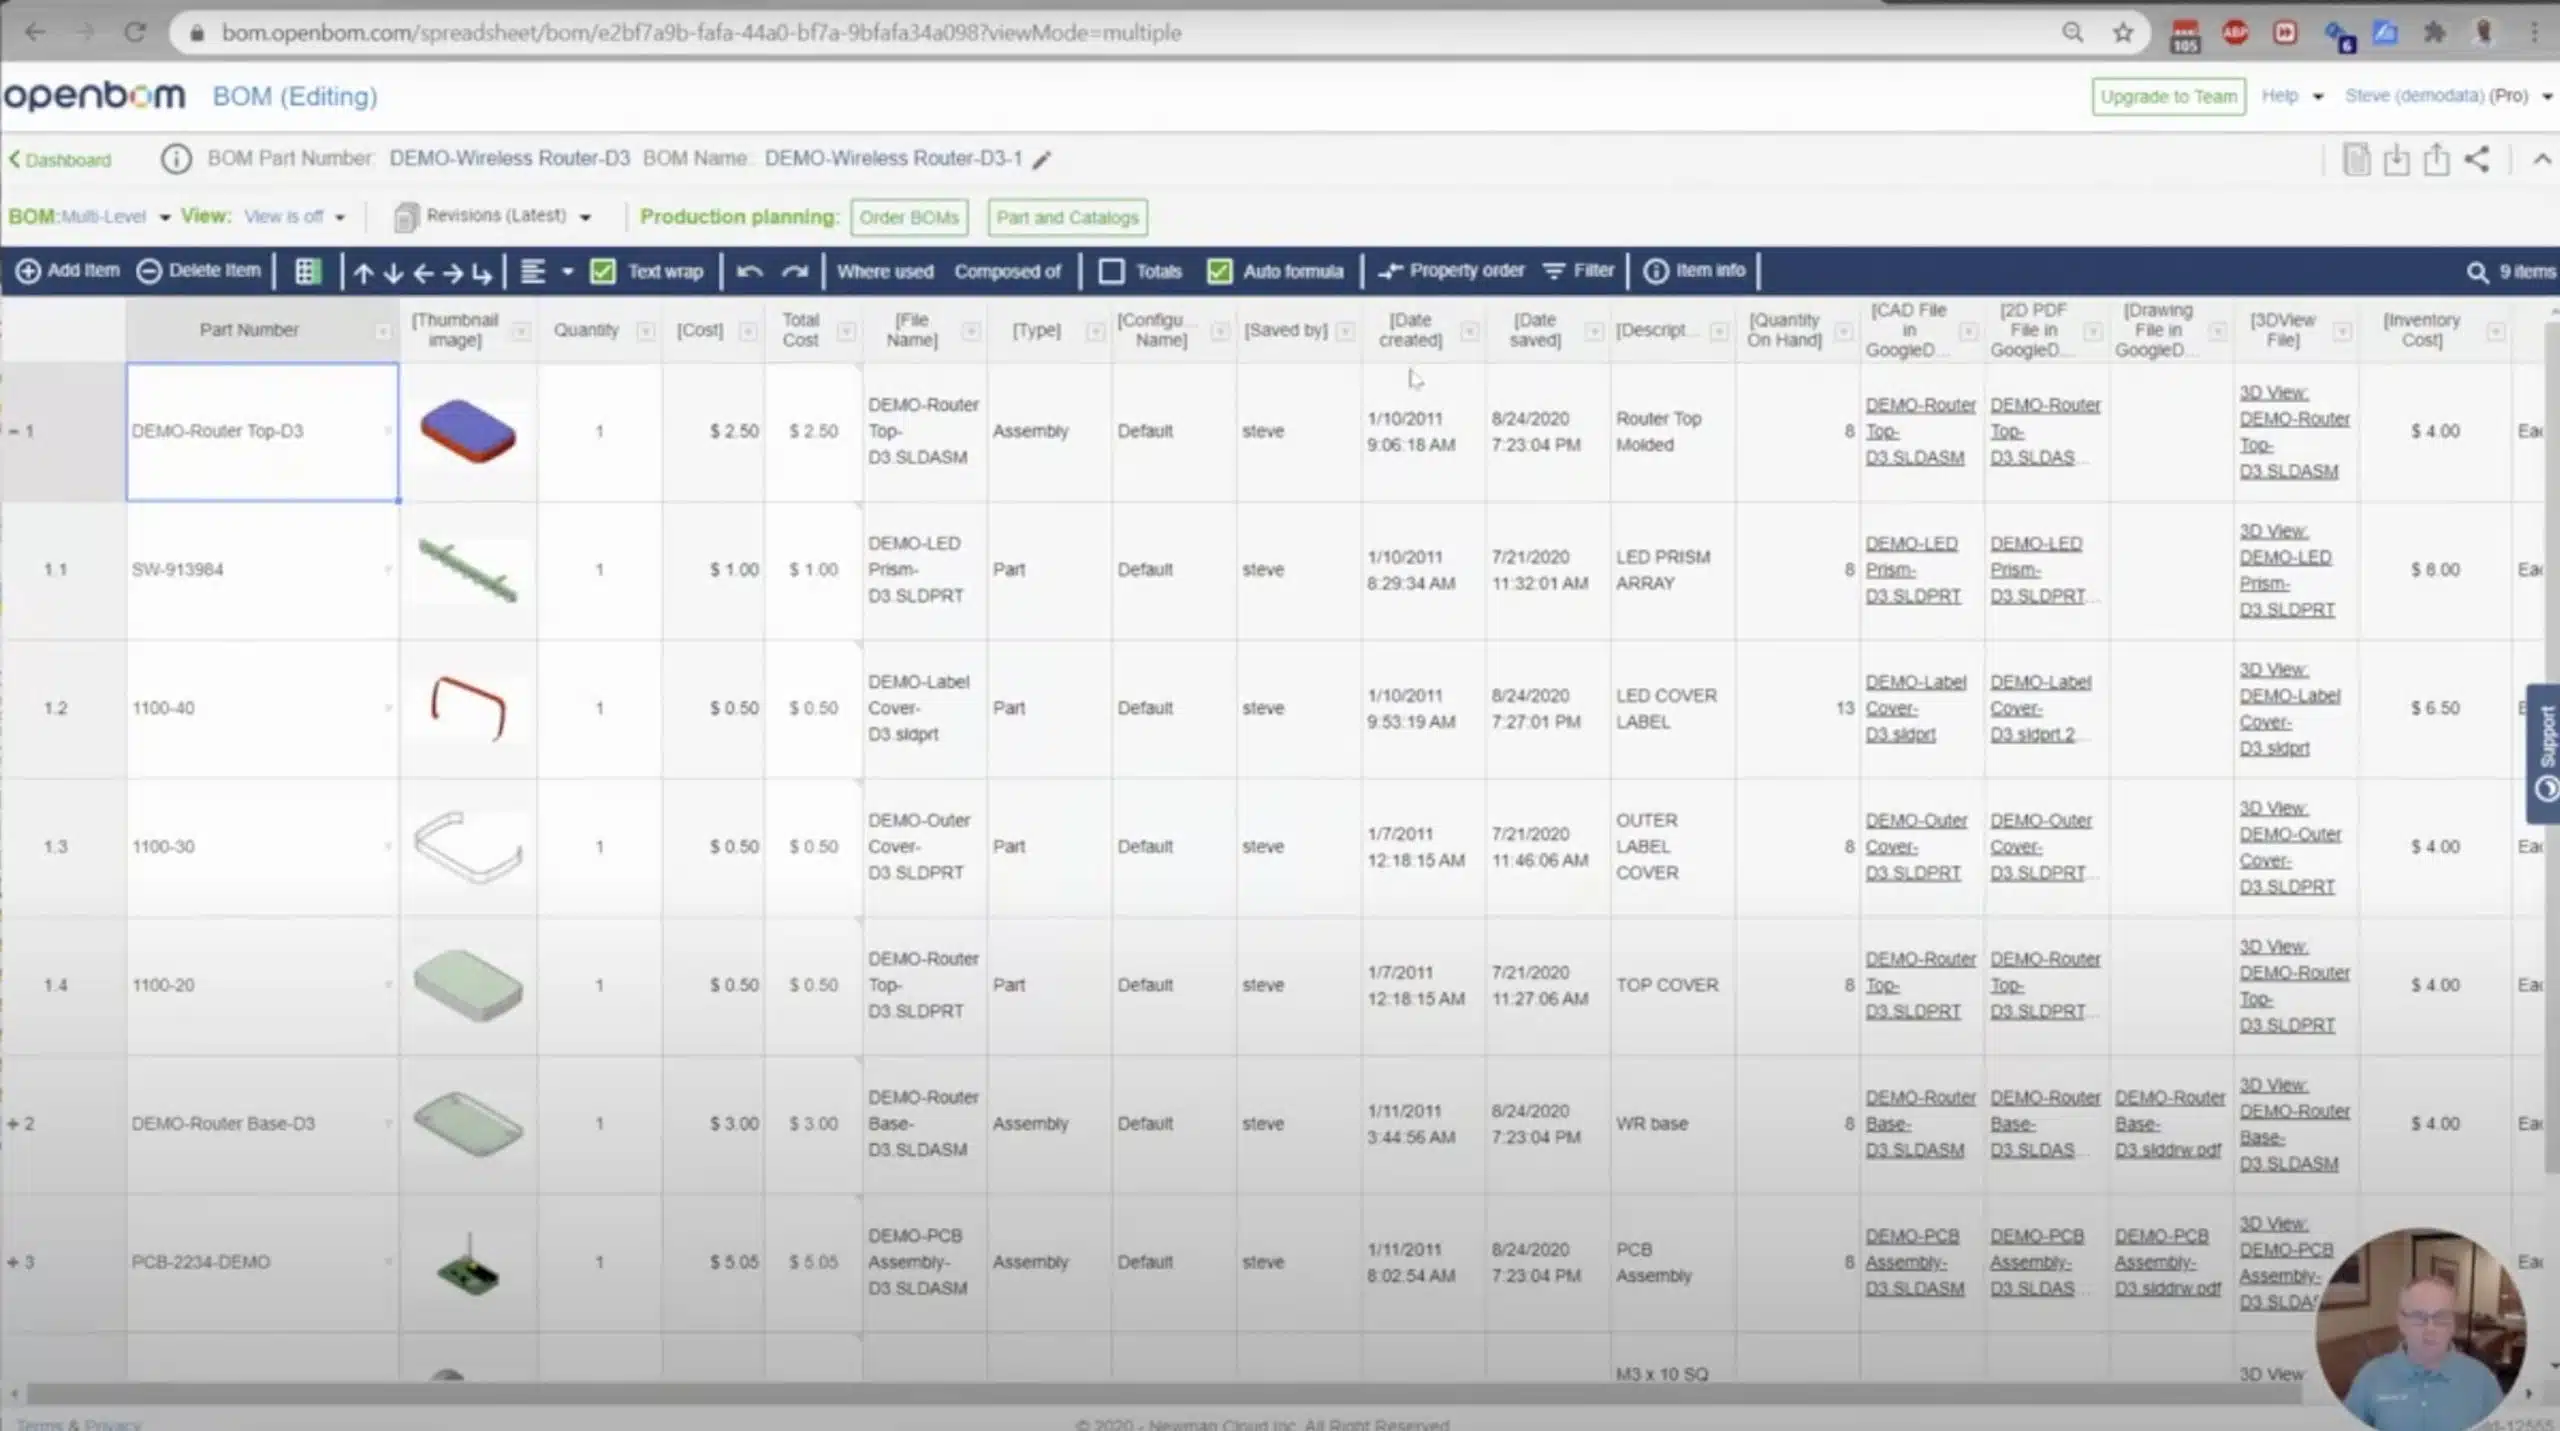Image resolution: width=2560 pixels, height=1431 pixels.
Task: Open 2D PDF link for DEMO-Outer Cover
Action: click(x=2041, y=846)
